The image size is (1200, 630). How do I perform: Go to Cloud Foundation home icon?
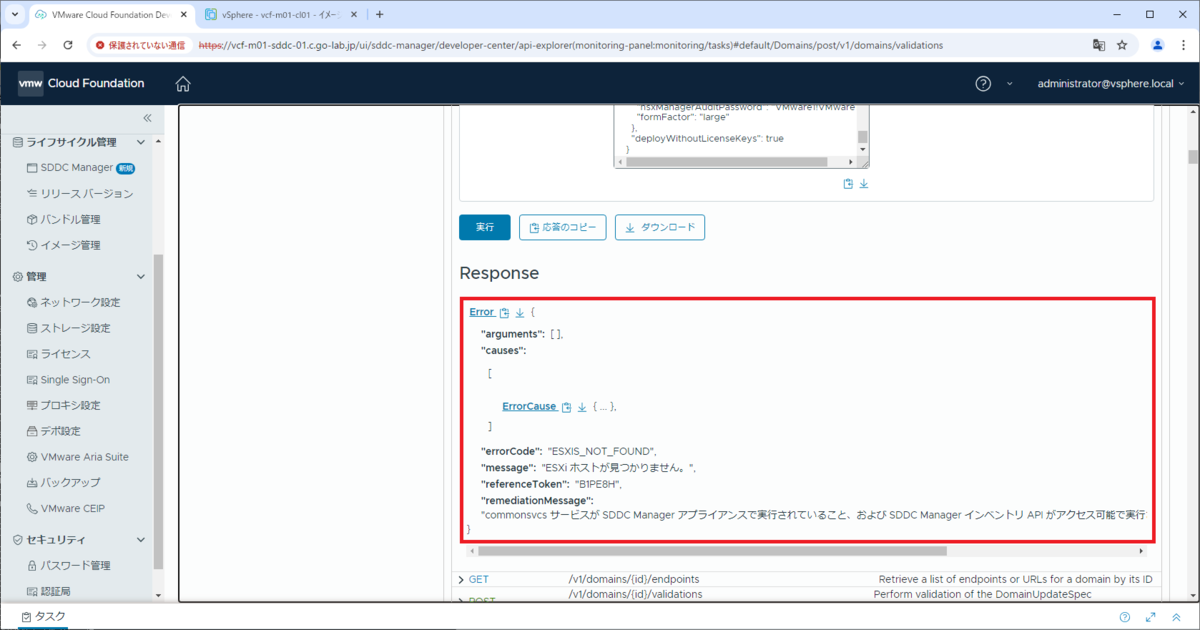tap(183, 84)
